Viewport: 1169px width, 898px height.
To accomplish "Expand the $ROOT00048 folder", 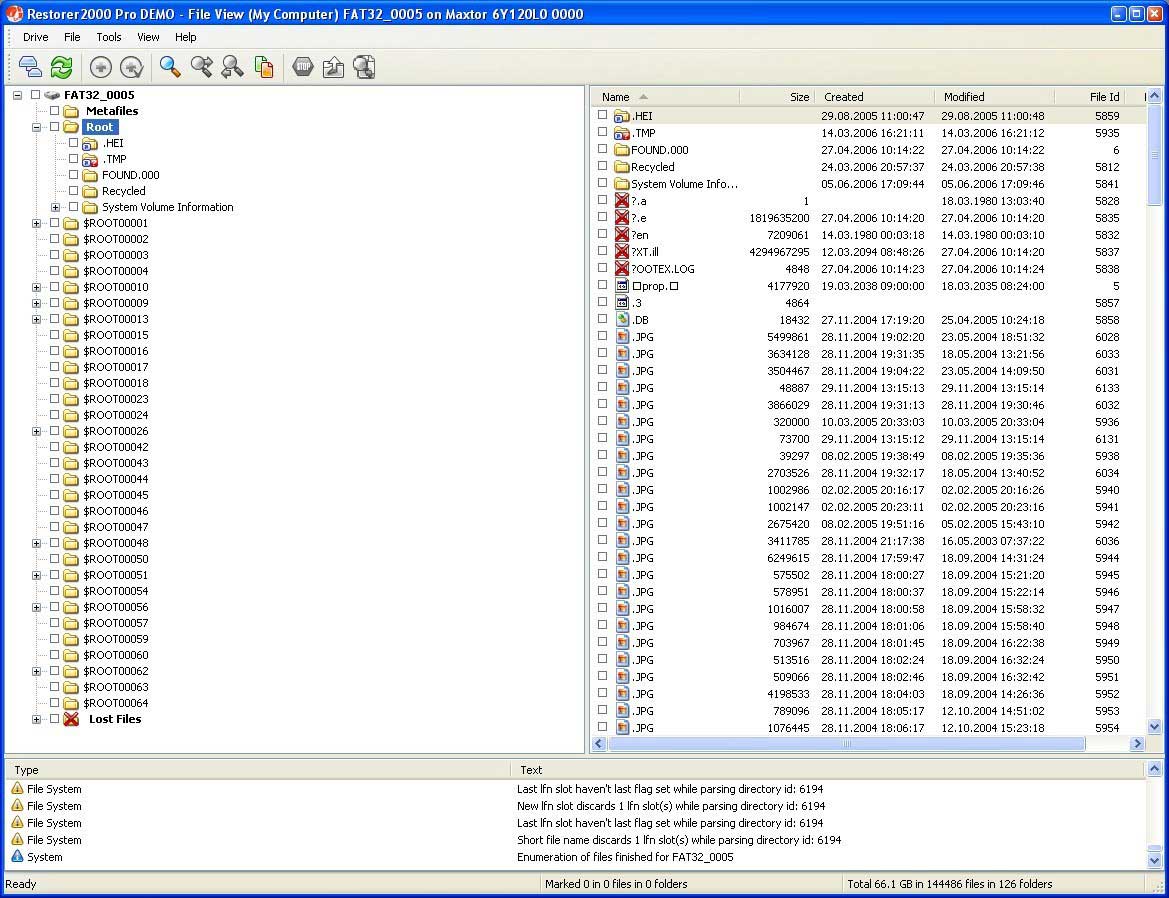I will pos(36,543).
